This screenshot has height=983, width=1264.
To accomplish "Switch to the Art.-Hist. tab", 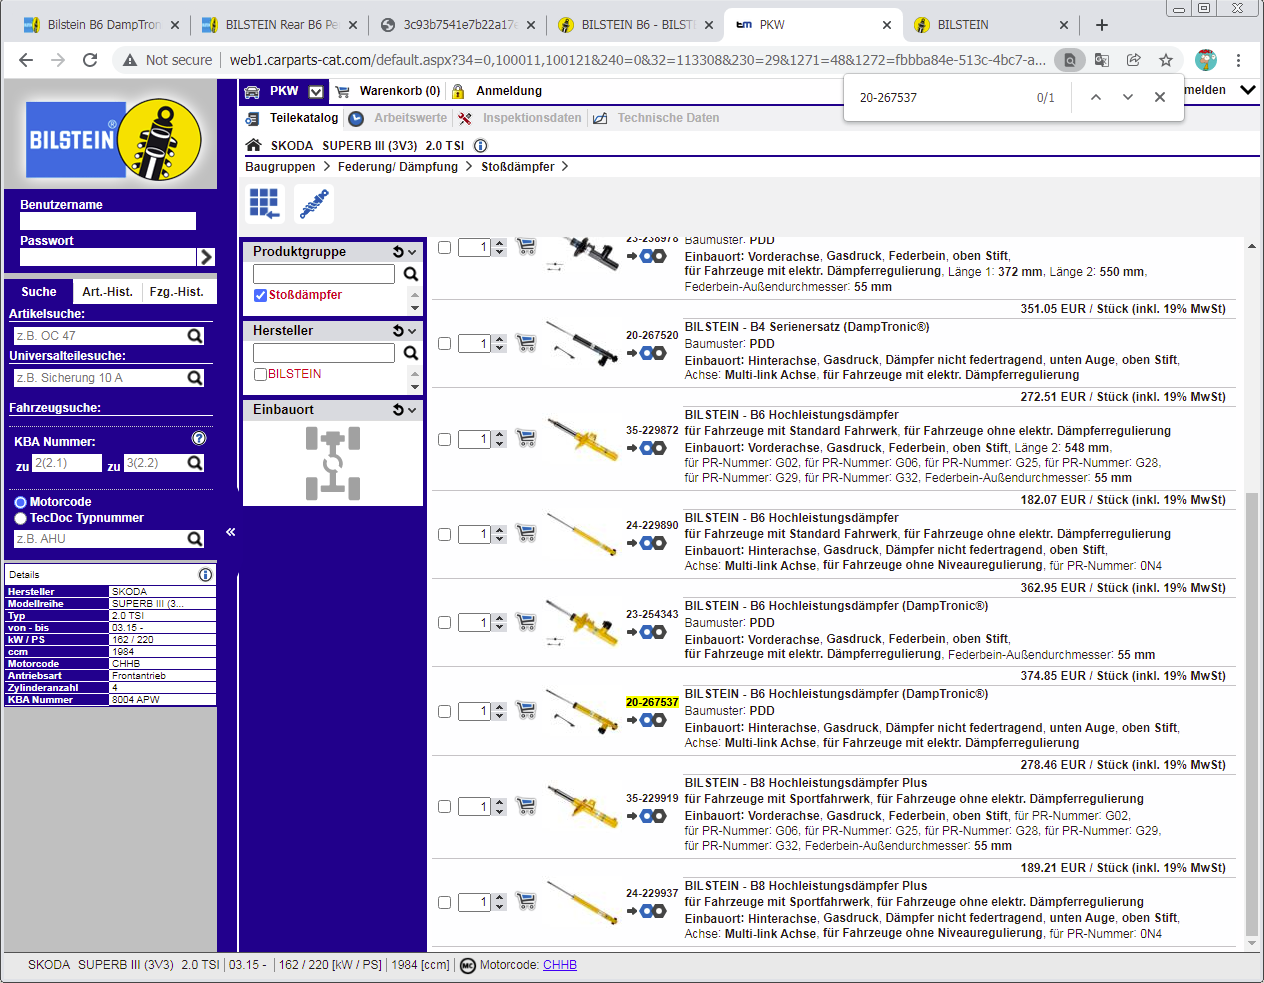I will pyautogui.click(x=107, y=292).
